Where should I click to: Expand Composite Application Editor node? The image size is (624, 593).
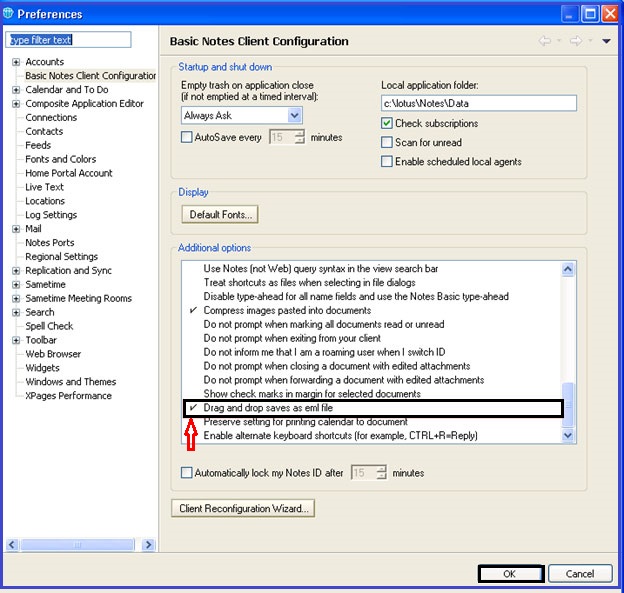point(16,104)
